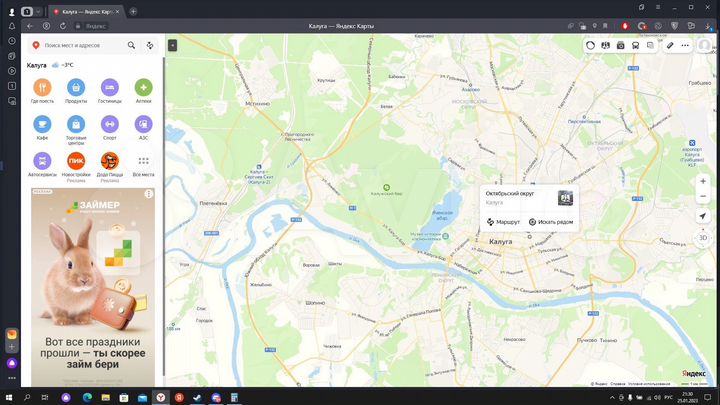
Task: Open the Protect shield icon in browser toolbar
Action: (675, 26)
